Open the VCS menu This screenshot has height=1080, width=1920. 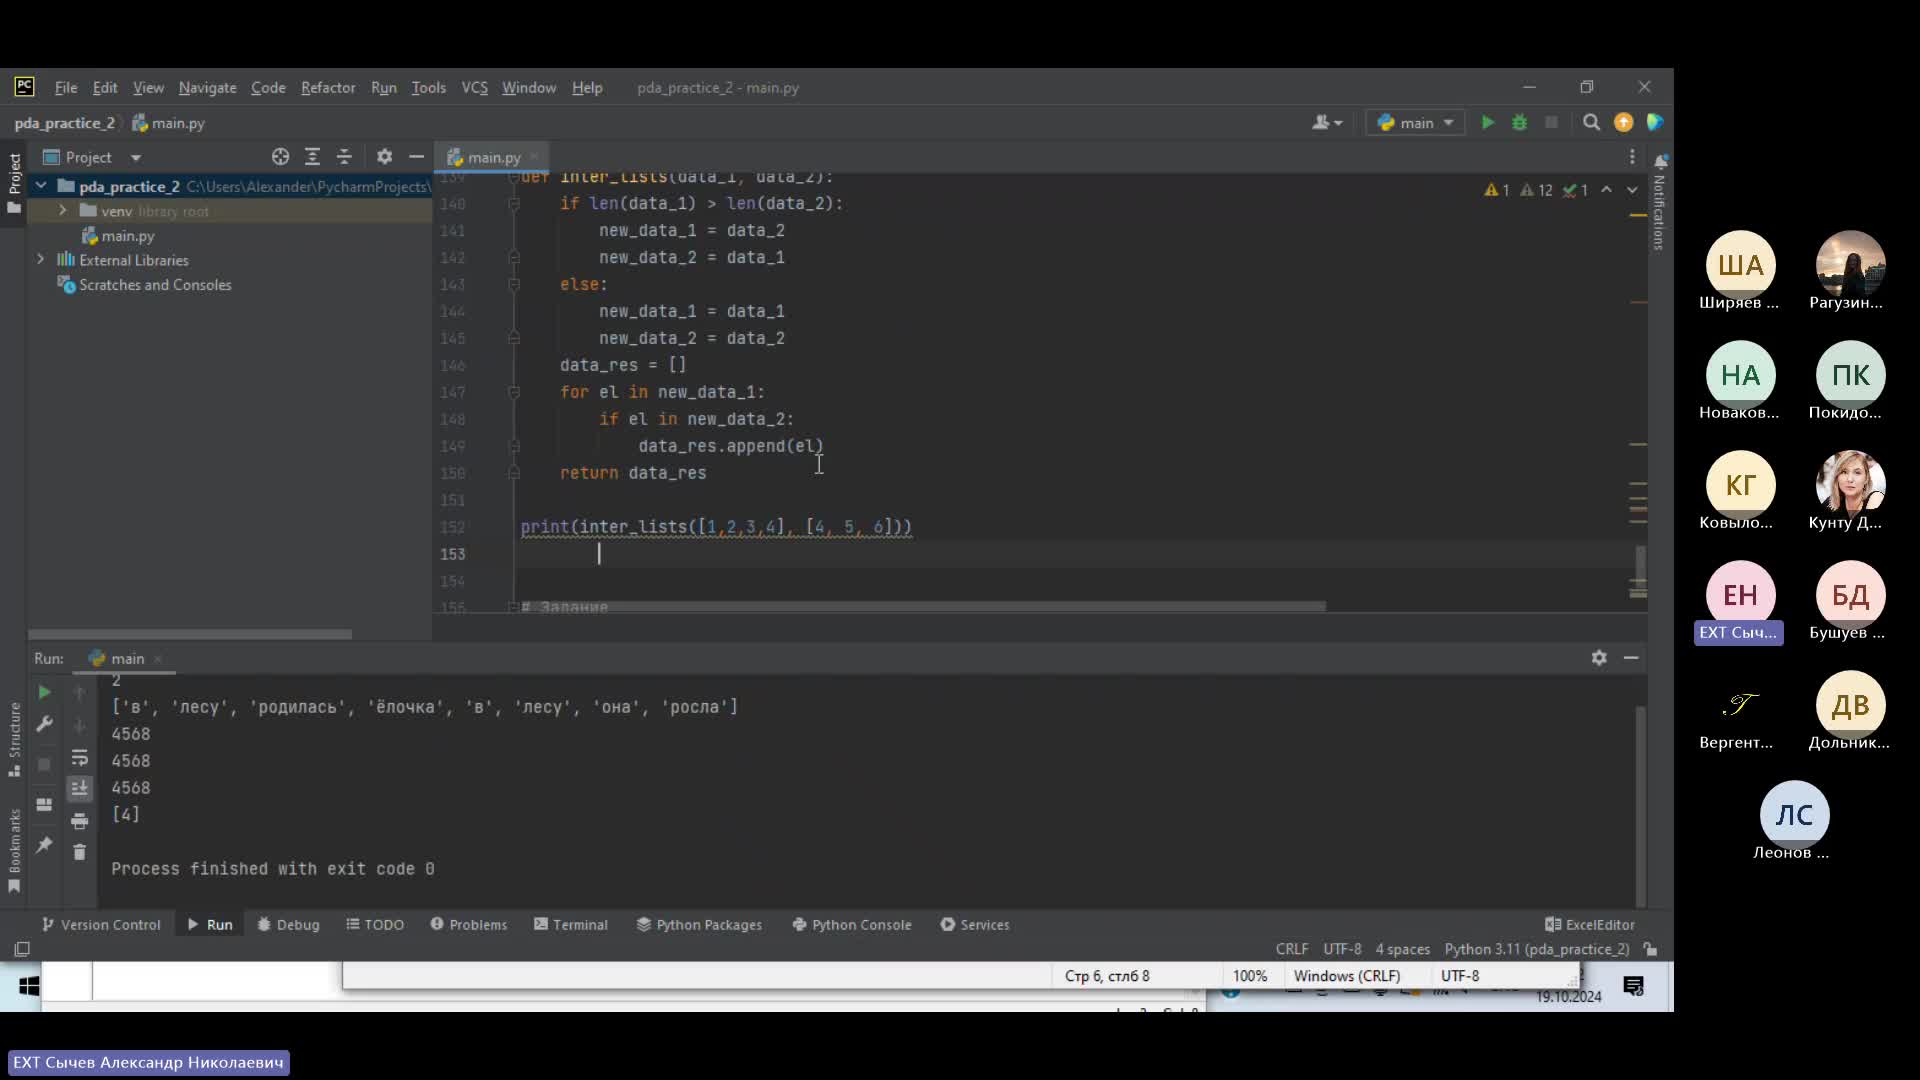point(475,88)
